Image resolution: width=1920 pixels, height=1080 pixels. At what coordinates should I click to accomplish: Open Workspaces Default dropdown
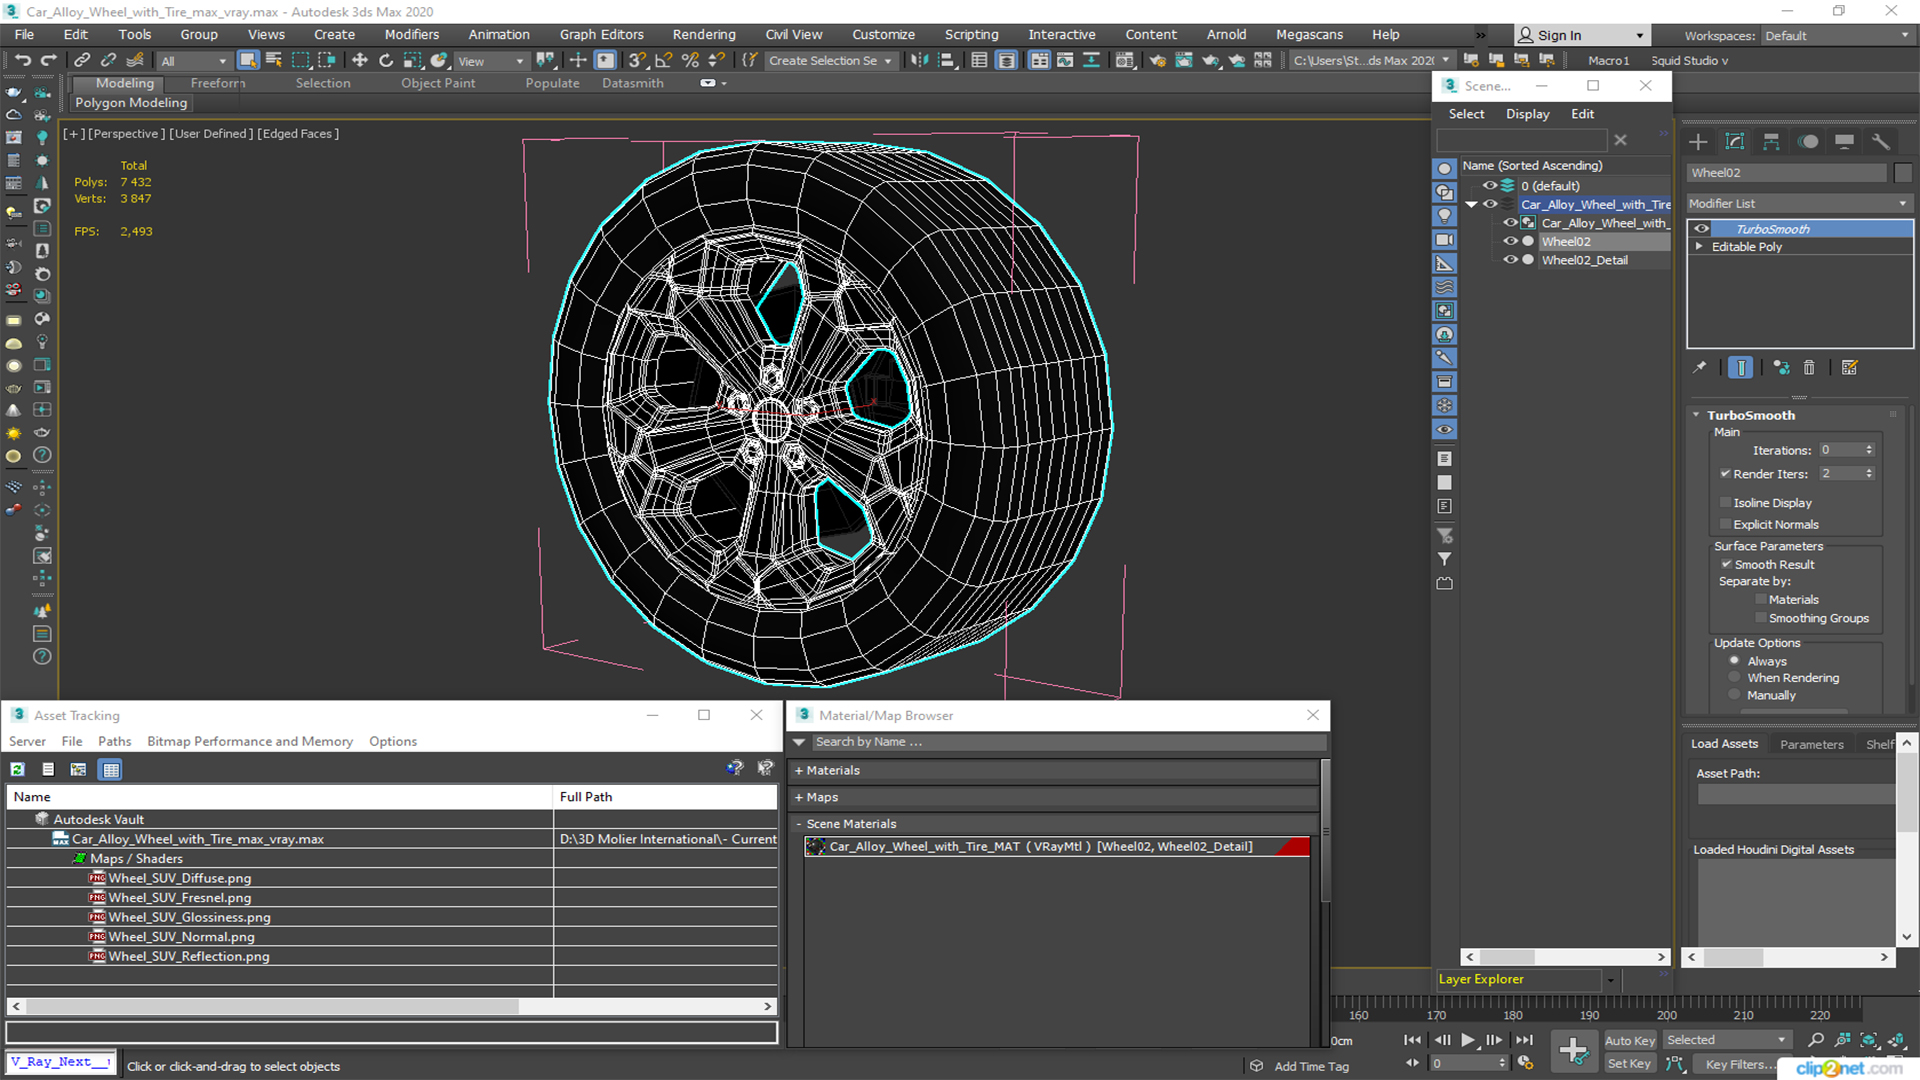pyautogui.click(x=1837, y=35)
